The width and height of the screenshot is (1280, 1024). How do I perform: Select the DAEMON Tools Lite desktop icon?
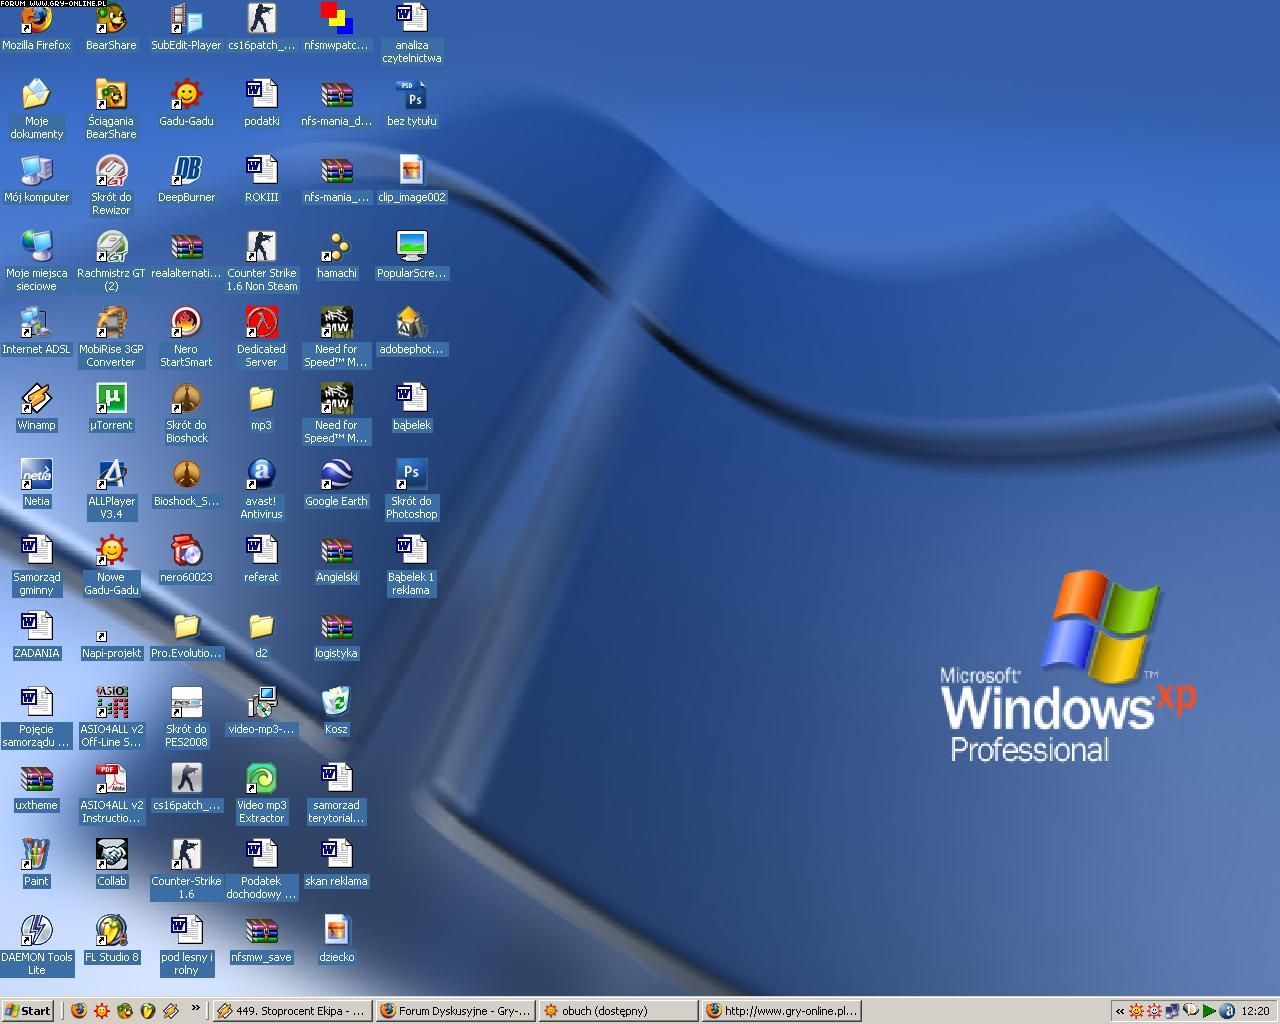tap(36, 945)
